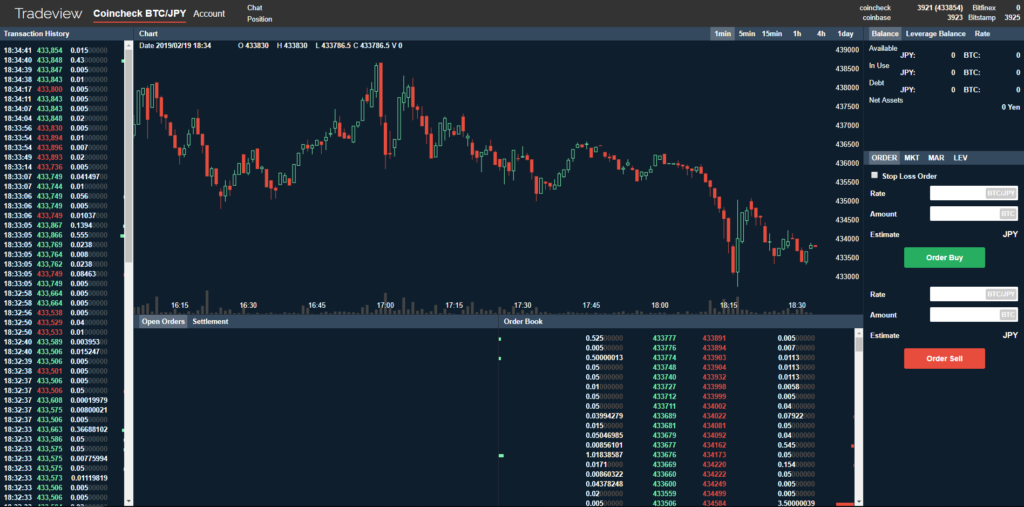The width and height of the screenshot is (1024, 507).
Task: Open the Chat link
Action: pyautogui.click(x=254, y=8)
